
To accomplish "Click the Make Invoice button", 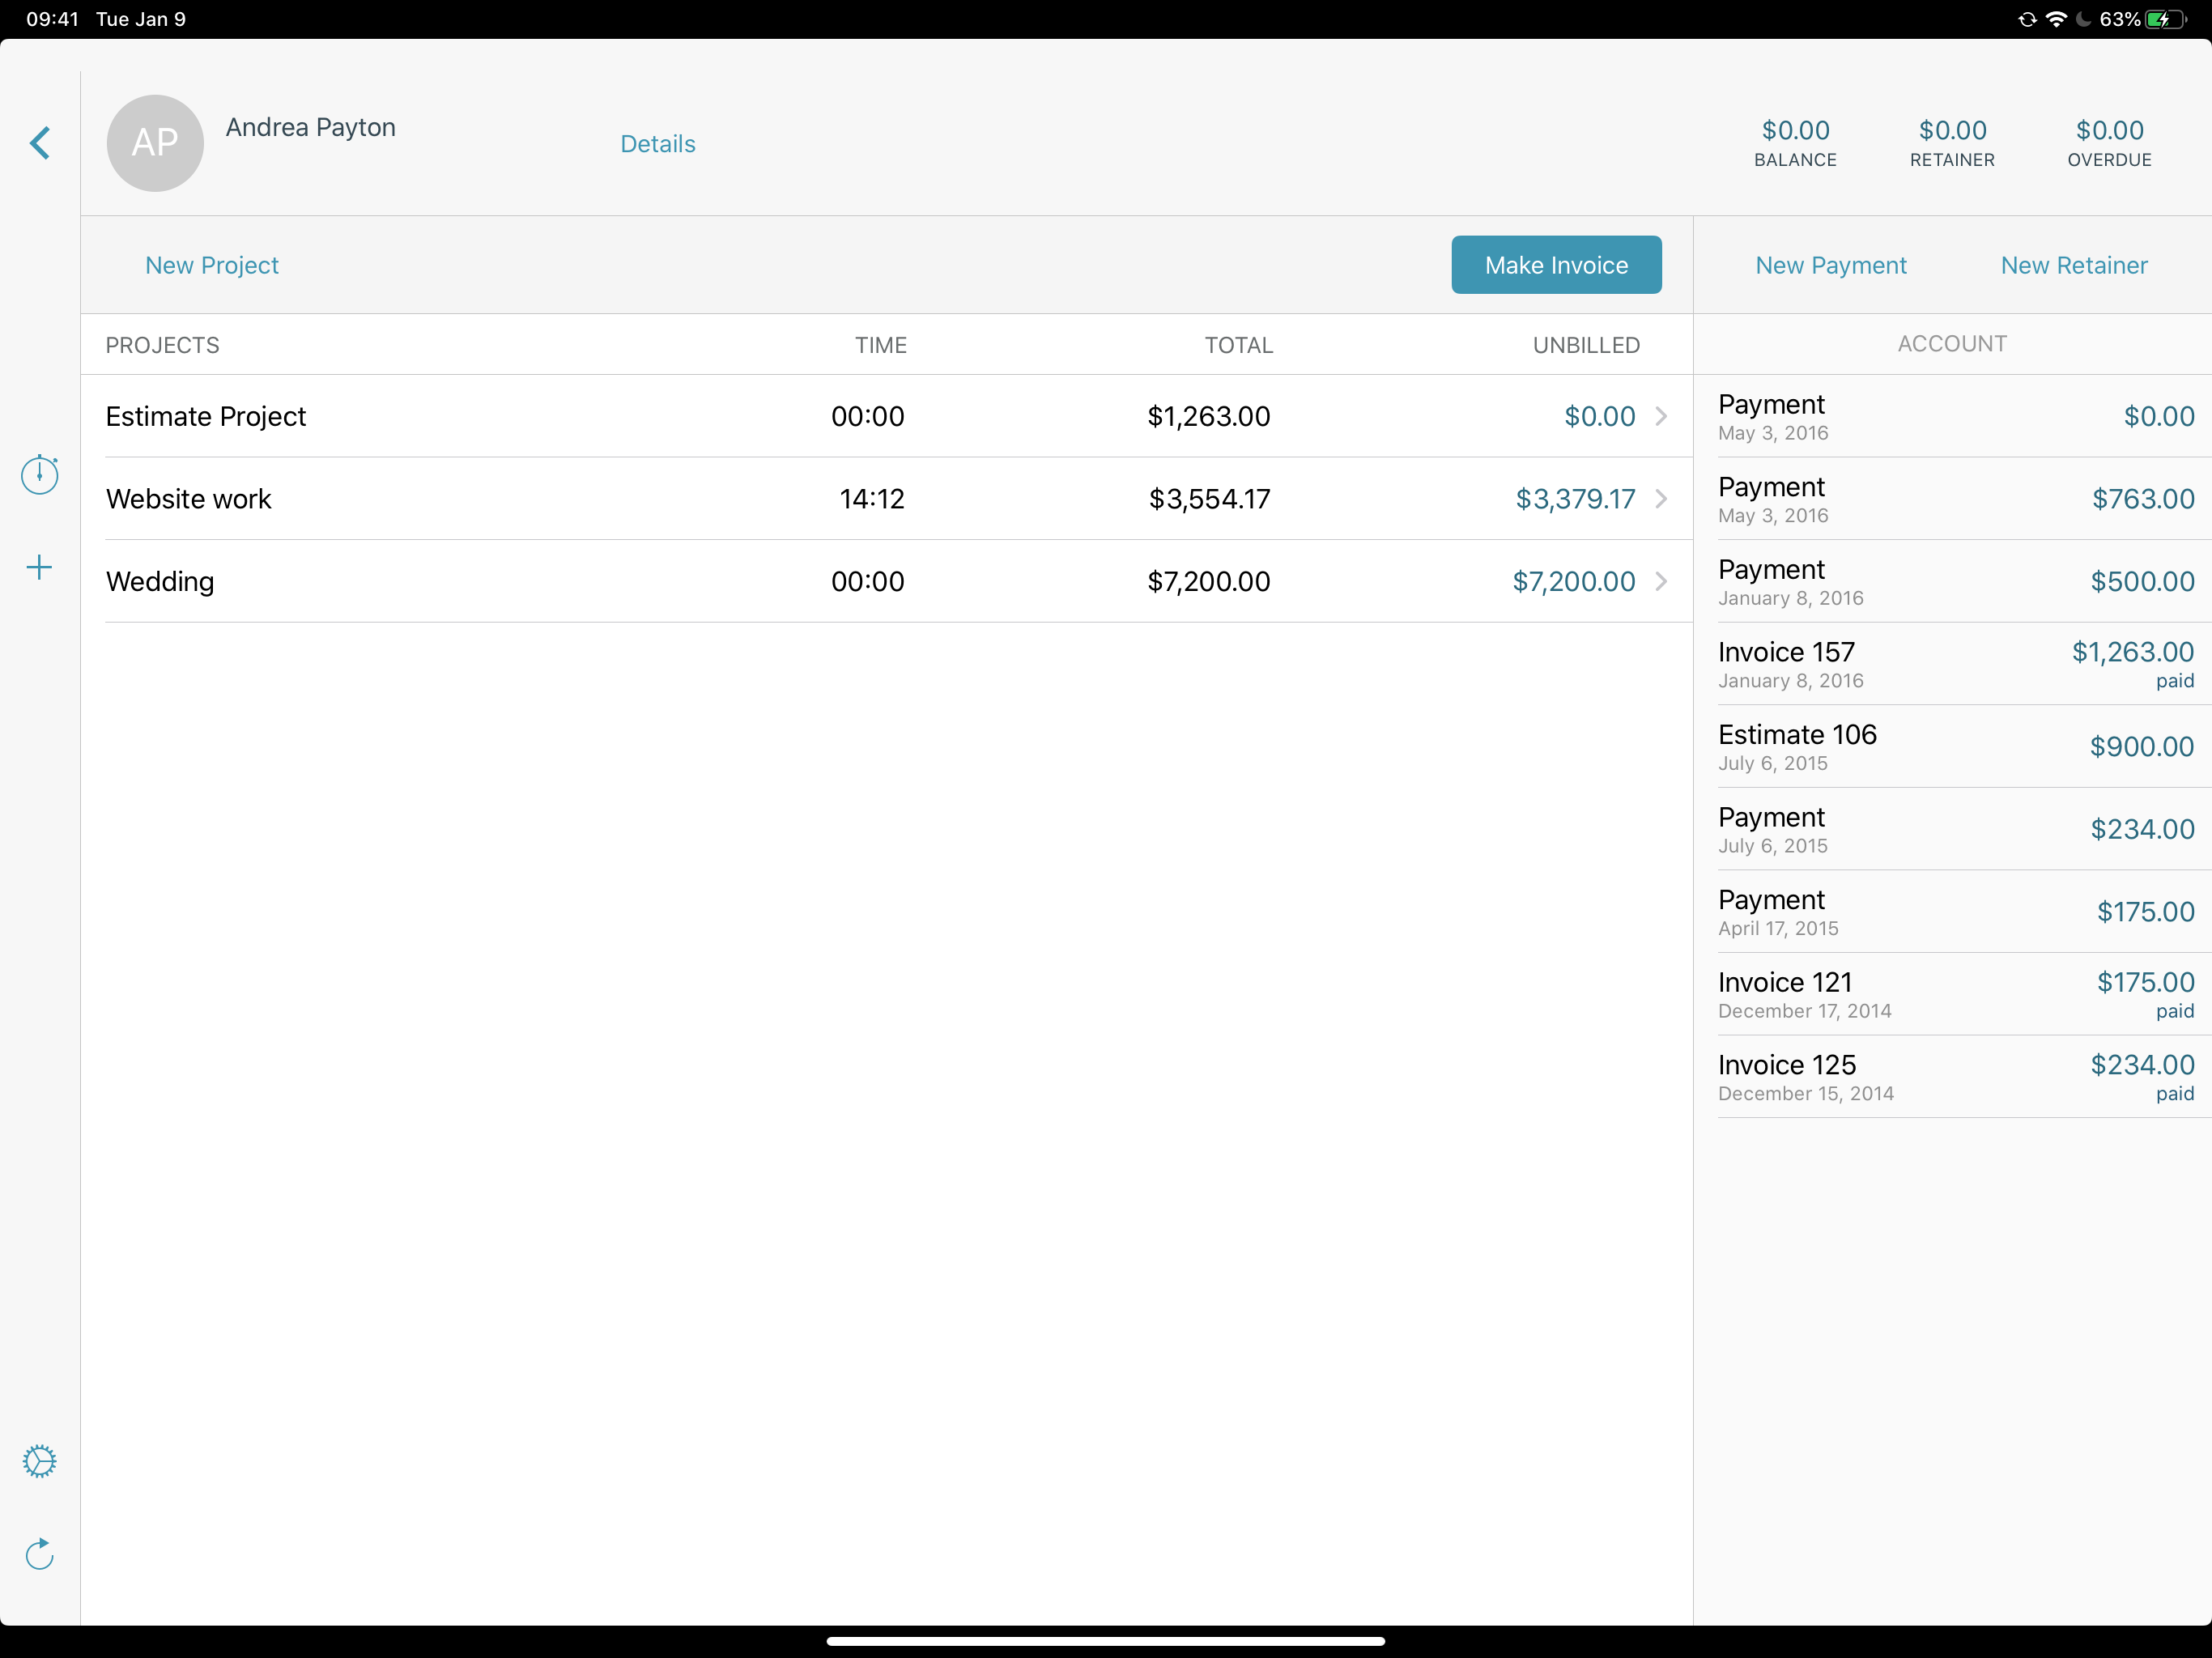I will [1556, 265].
